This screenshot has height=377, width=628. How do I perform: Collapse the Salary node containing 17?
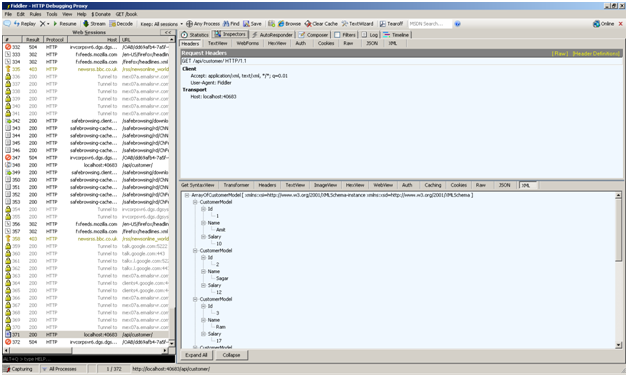tap(203, 334)
